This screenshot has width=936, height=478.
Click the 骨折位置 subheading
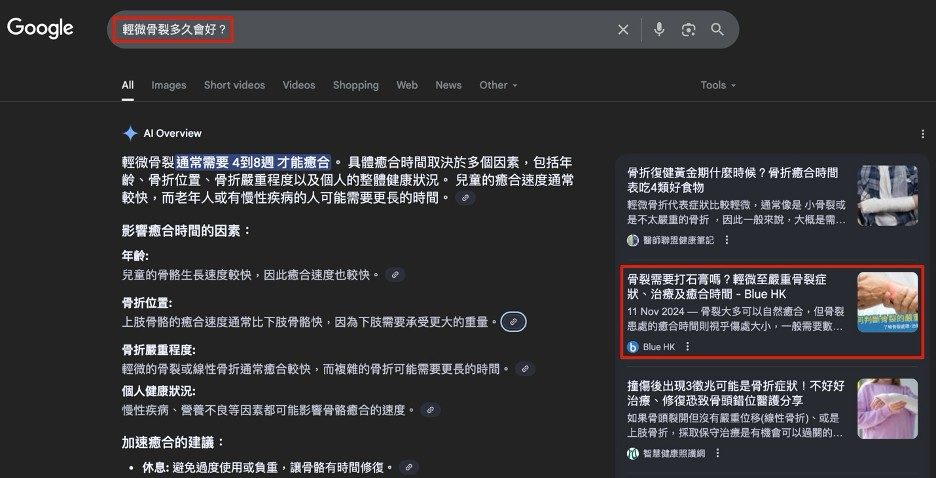coord(147,303)
